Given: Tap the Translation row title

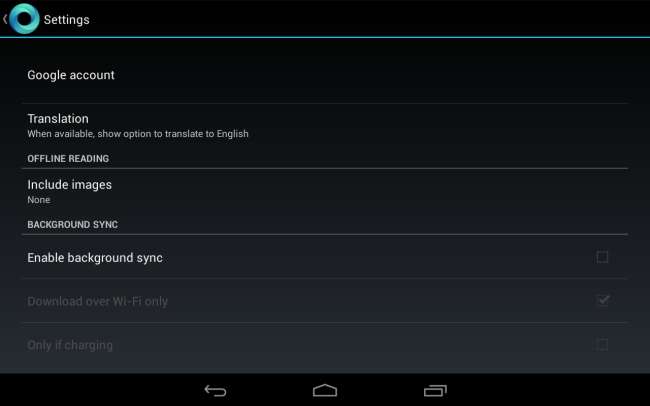Looking at the screenshot, I should pos(58,119).
